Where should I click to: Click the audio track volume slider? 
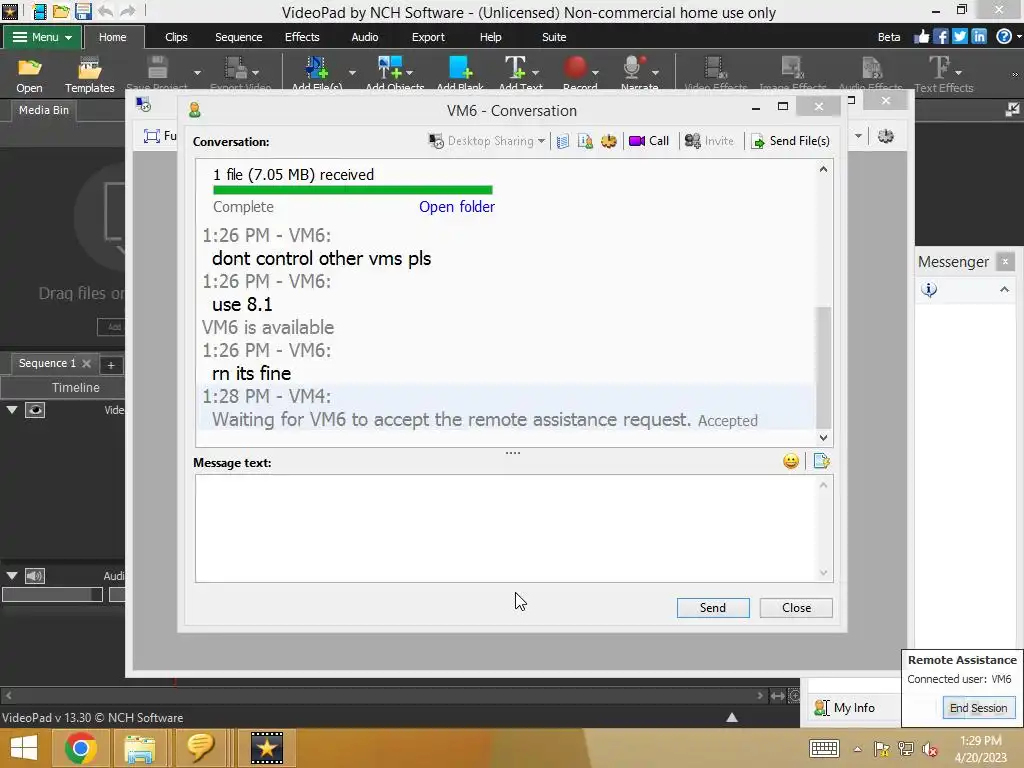(x=52, y=594)
